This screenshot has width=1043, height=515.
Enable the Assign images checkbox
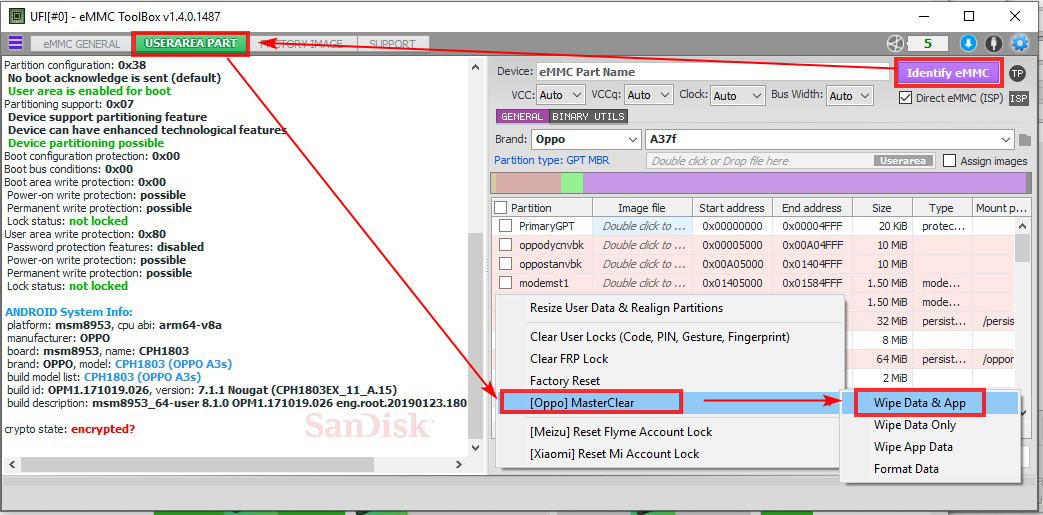point(949,161)
